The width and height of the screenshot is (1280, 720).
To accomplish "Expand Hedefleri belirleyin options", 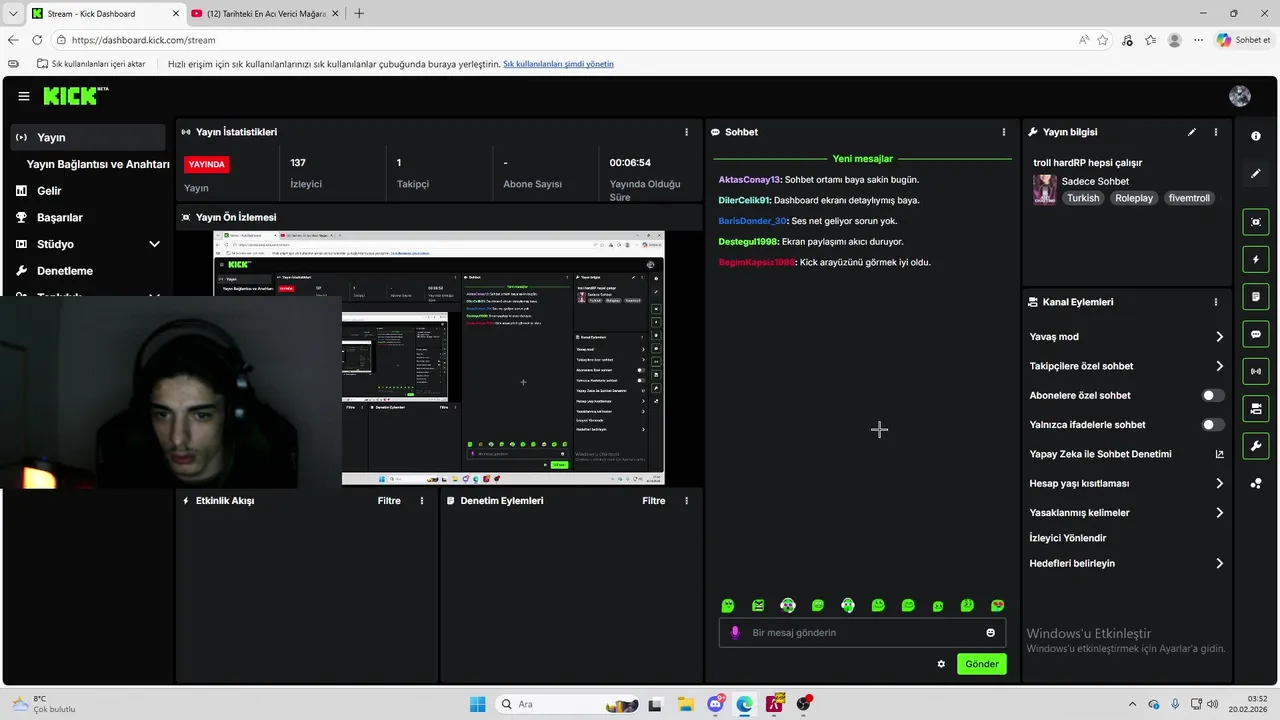I will click(x=1219, y=564).
